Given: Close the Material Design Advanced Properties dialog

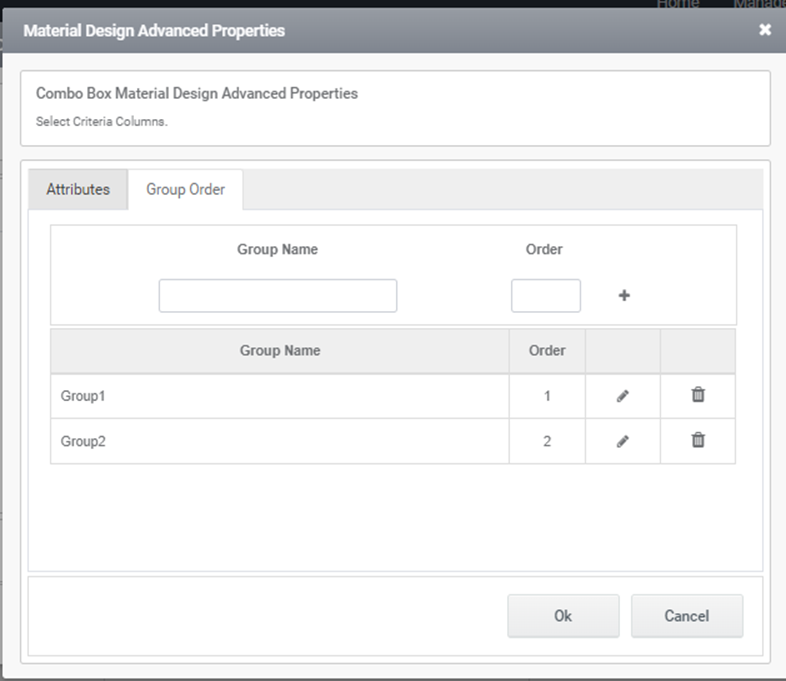Looking at the screenshot, I should pyautogui.click(x=765, y=30).
